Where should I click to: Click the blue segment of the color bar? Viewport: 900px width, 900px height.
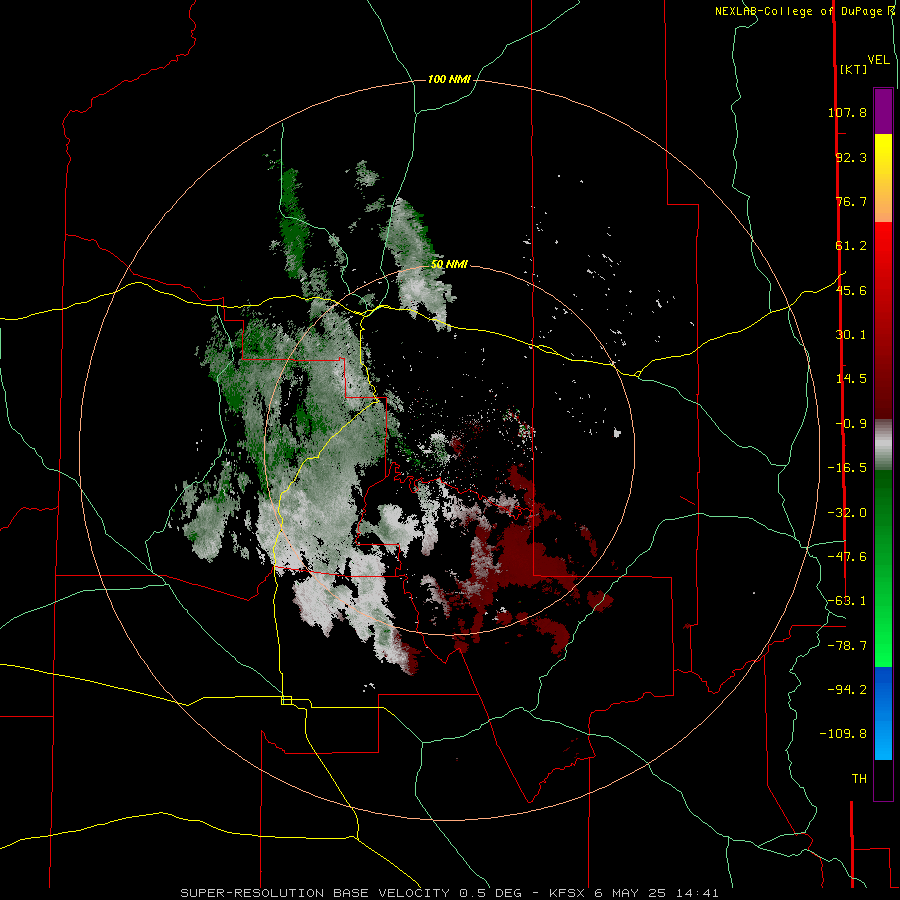(x=883, y=713)
